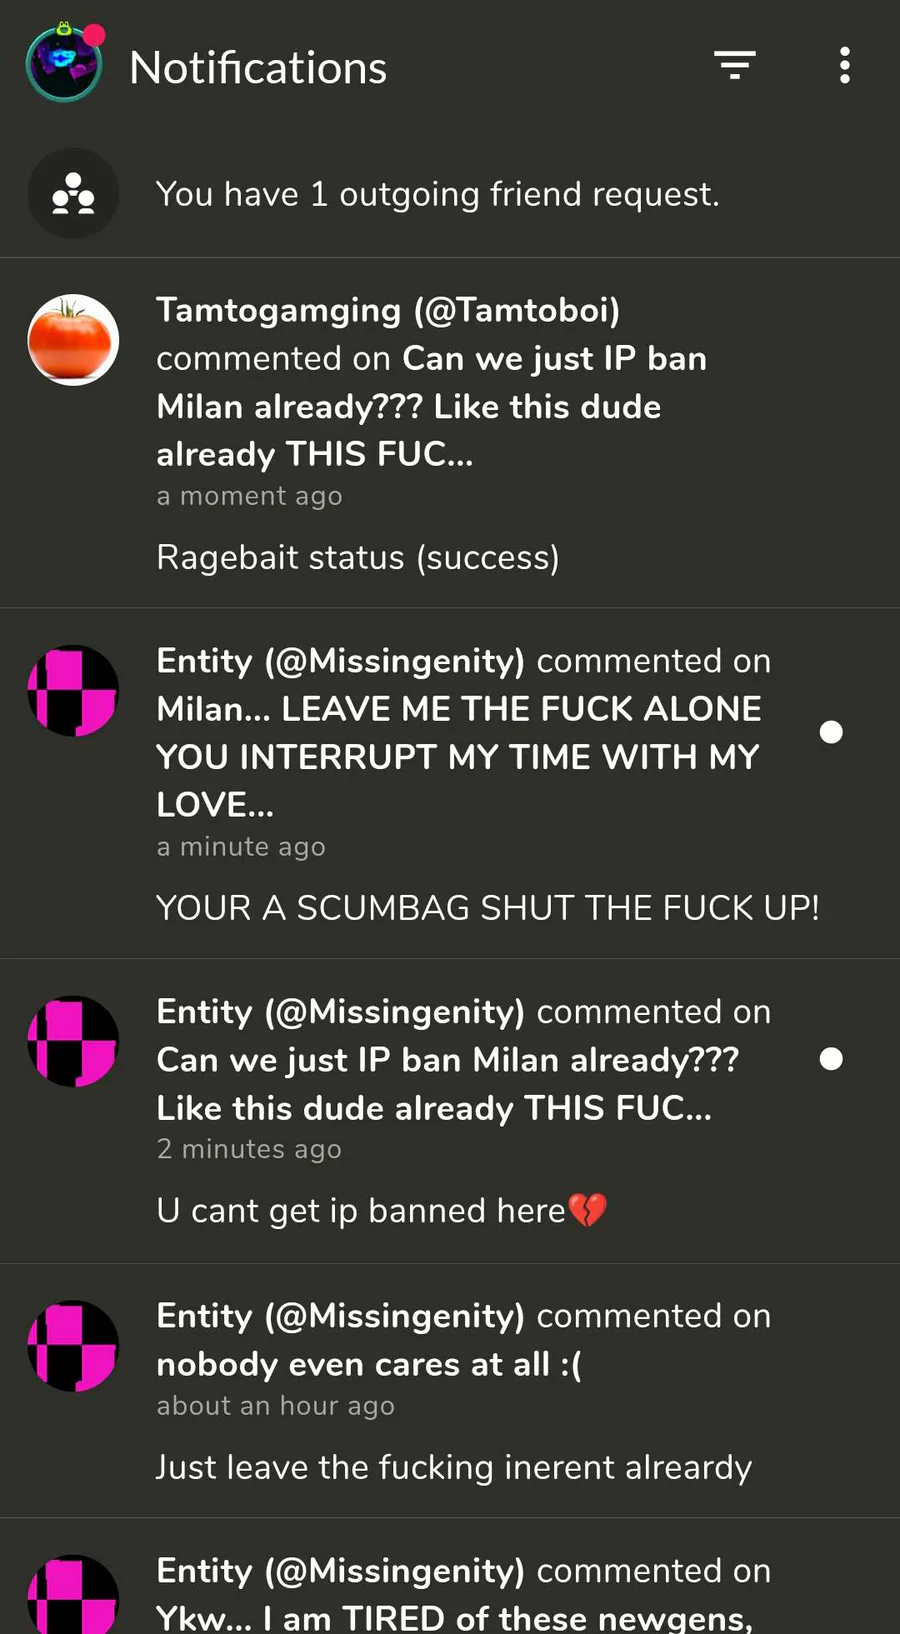Open comment 'Just leave the fucking inerent alreardy'
Viewport: 900px width, 1634px height.
click(x=454, y=1467)
